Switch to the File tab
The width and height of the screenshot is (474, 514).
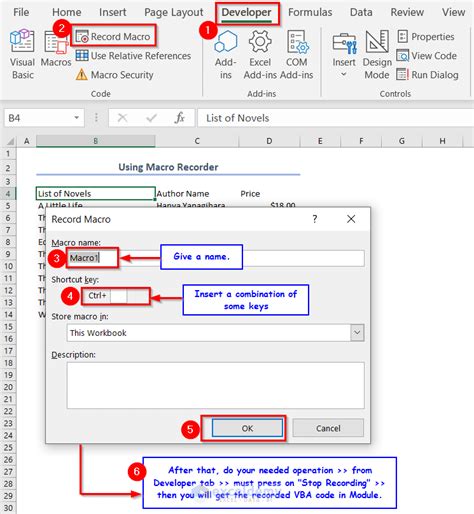point(21,12)
